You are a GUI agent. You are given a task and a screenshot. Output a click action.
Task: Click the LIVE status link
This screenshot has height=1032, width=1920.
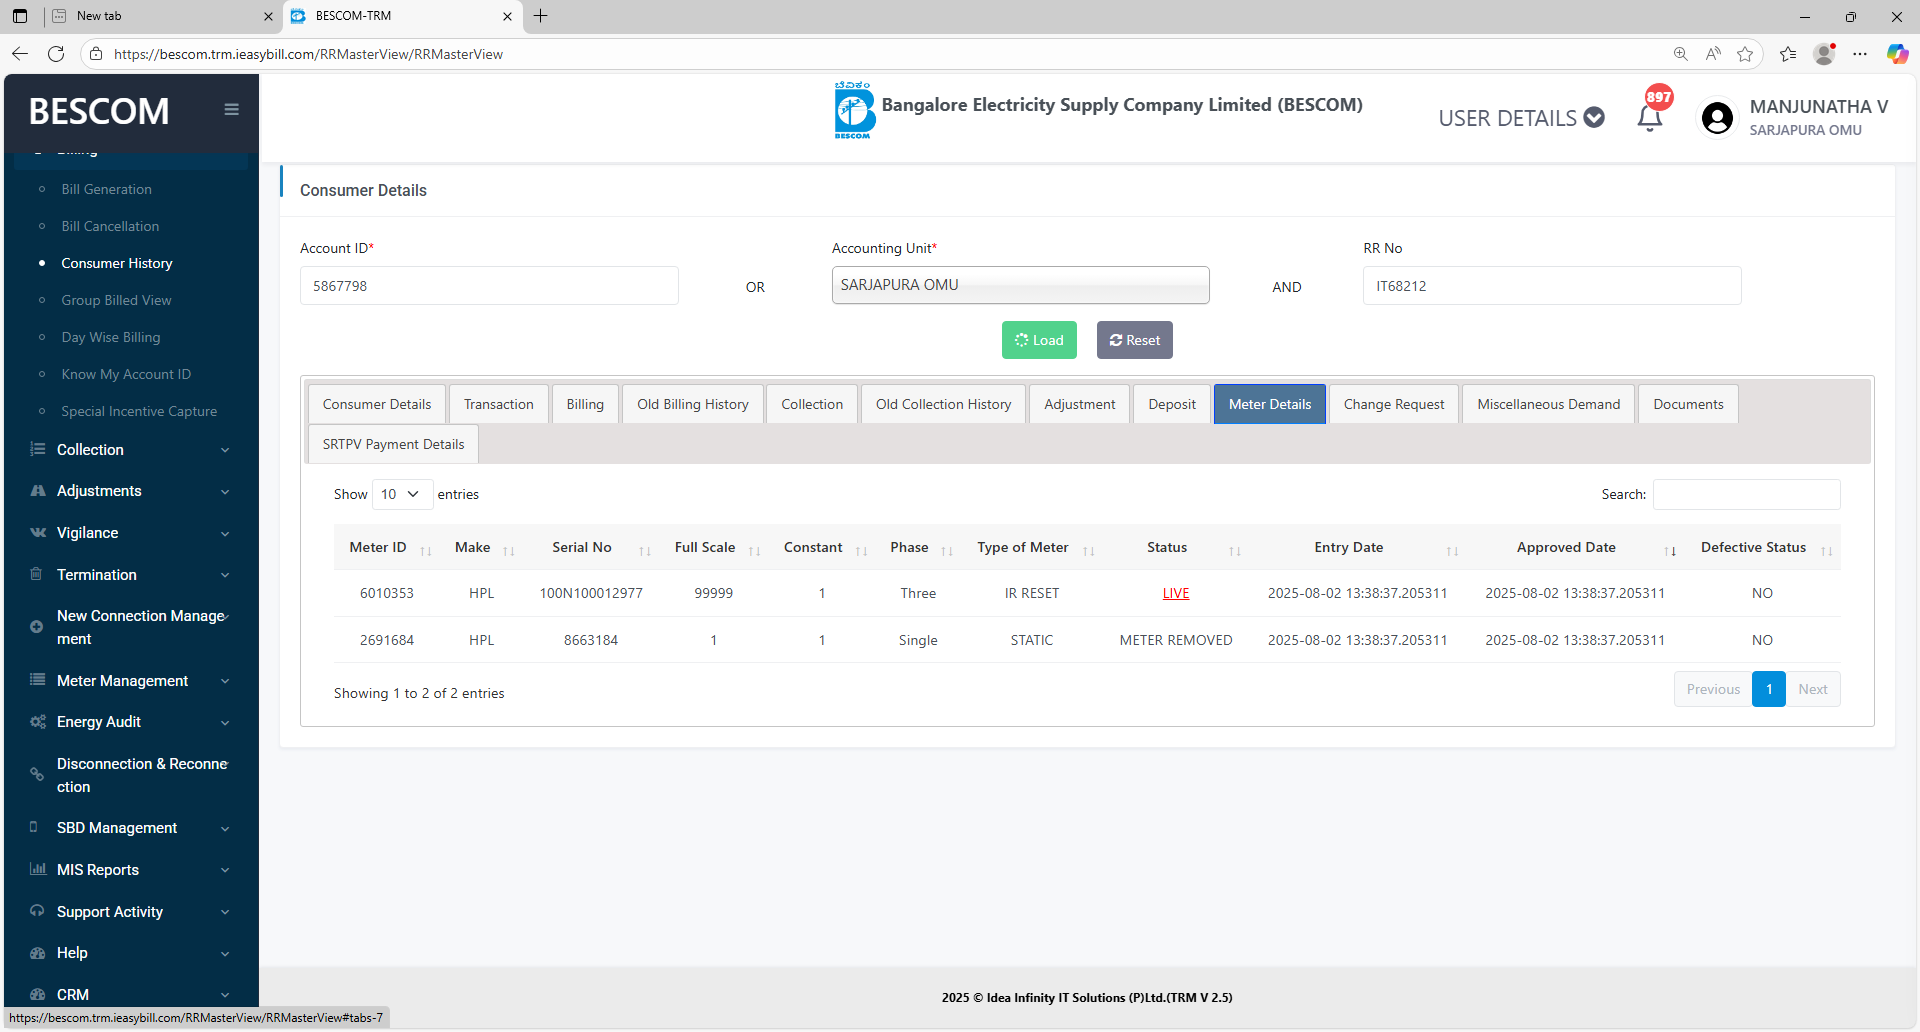(x=1176, y=594)
